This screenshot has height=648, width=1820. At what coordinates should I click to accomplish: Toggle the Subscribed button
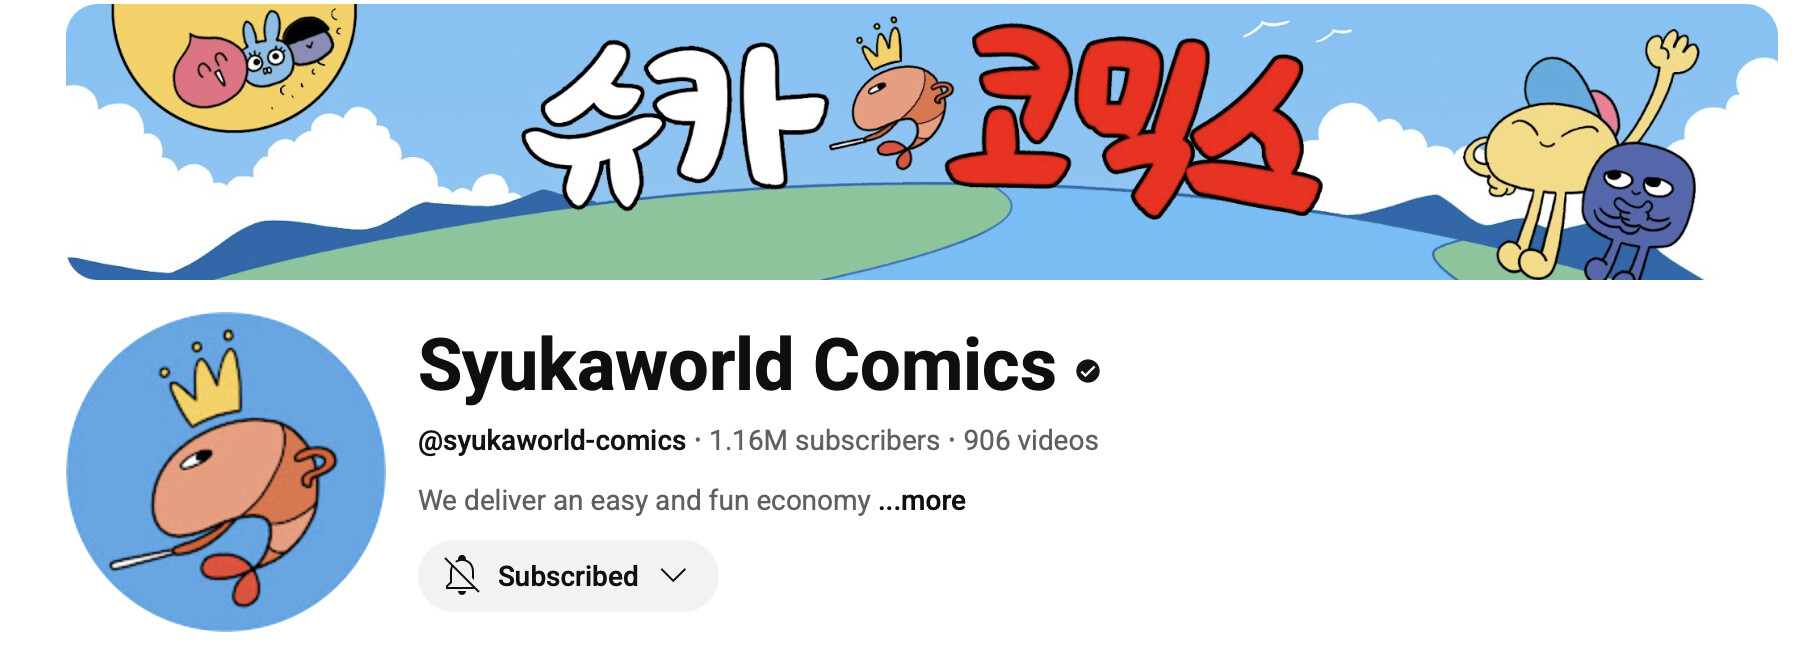point(568,576)
